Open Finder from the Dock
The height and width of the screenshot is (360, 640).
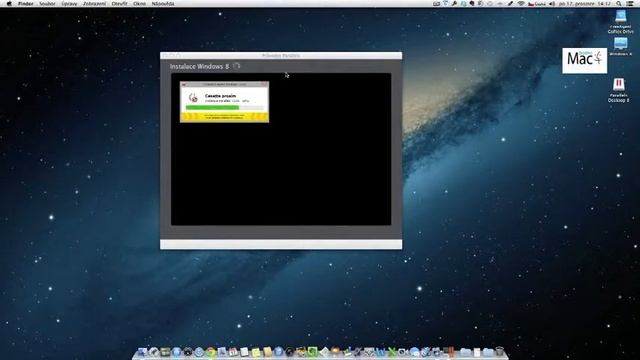pos(142,352)
